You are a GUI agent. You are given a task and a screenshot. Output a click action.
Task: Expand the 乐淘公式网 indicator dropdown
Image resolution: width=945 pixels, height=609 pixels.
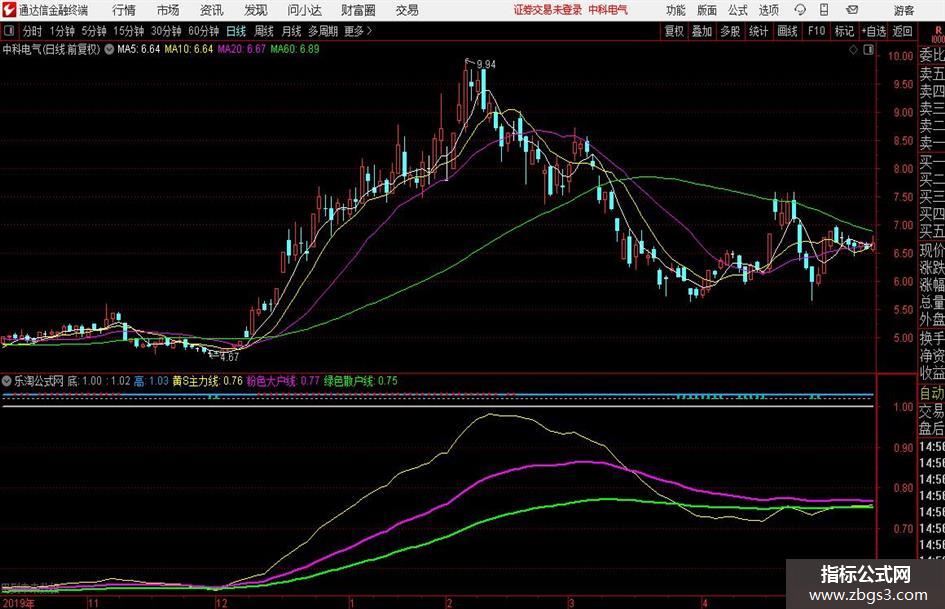point(7,380)
